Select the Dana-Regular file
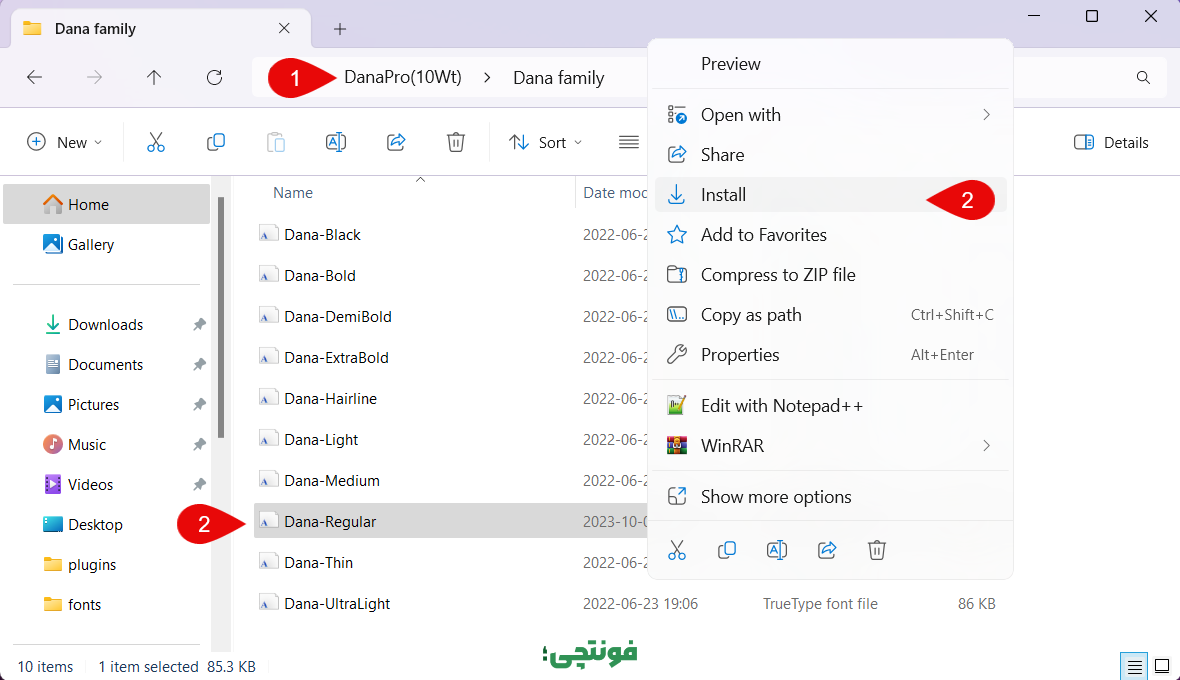 click(451, 521)
